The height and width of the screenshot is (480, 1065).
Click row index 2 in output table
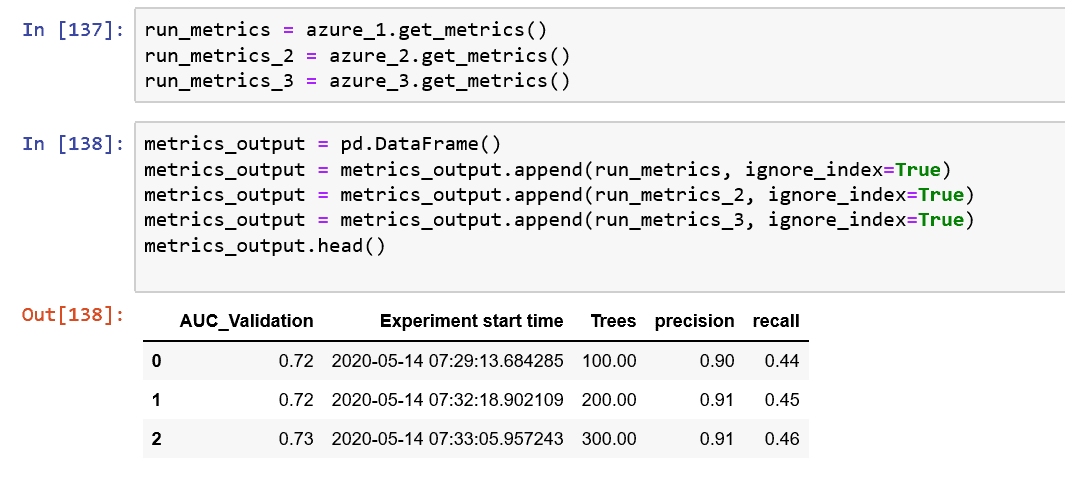point(156,439)
